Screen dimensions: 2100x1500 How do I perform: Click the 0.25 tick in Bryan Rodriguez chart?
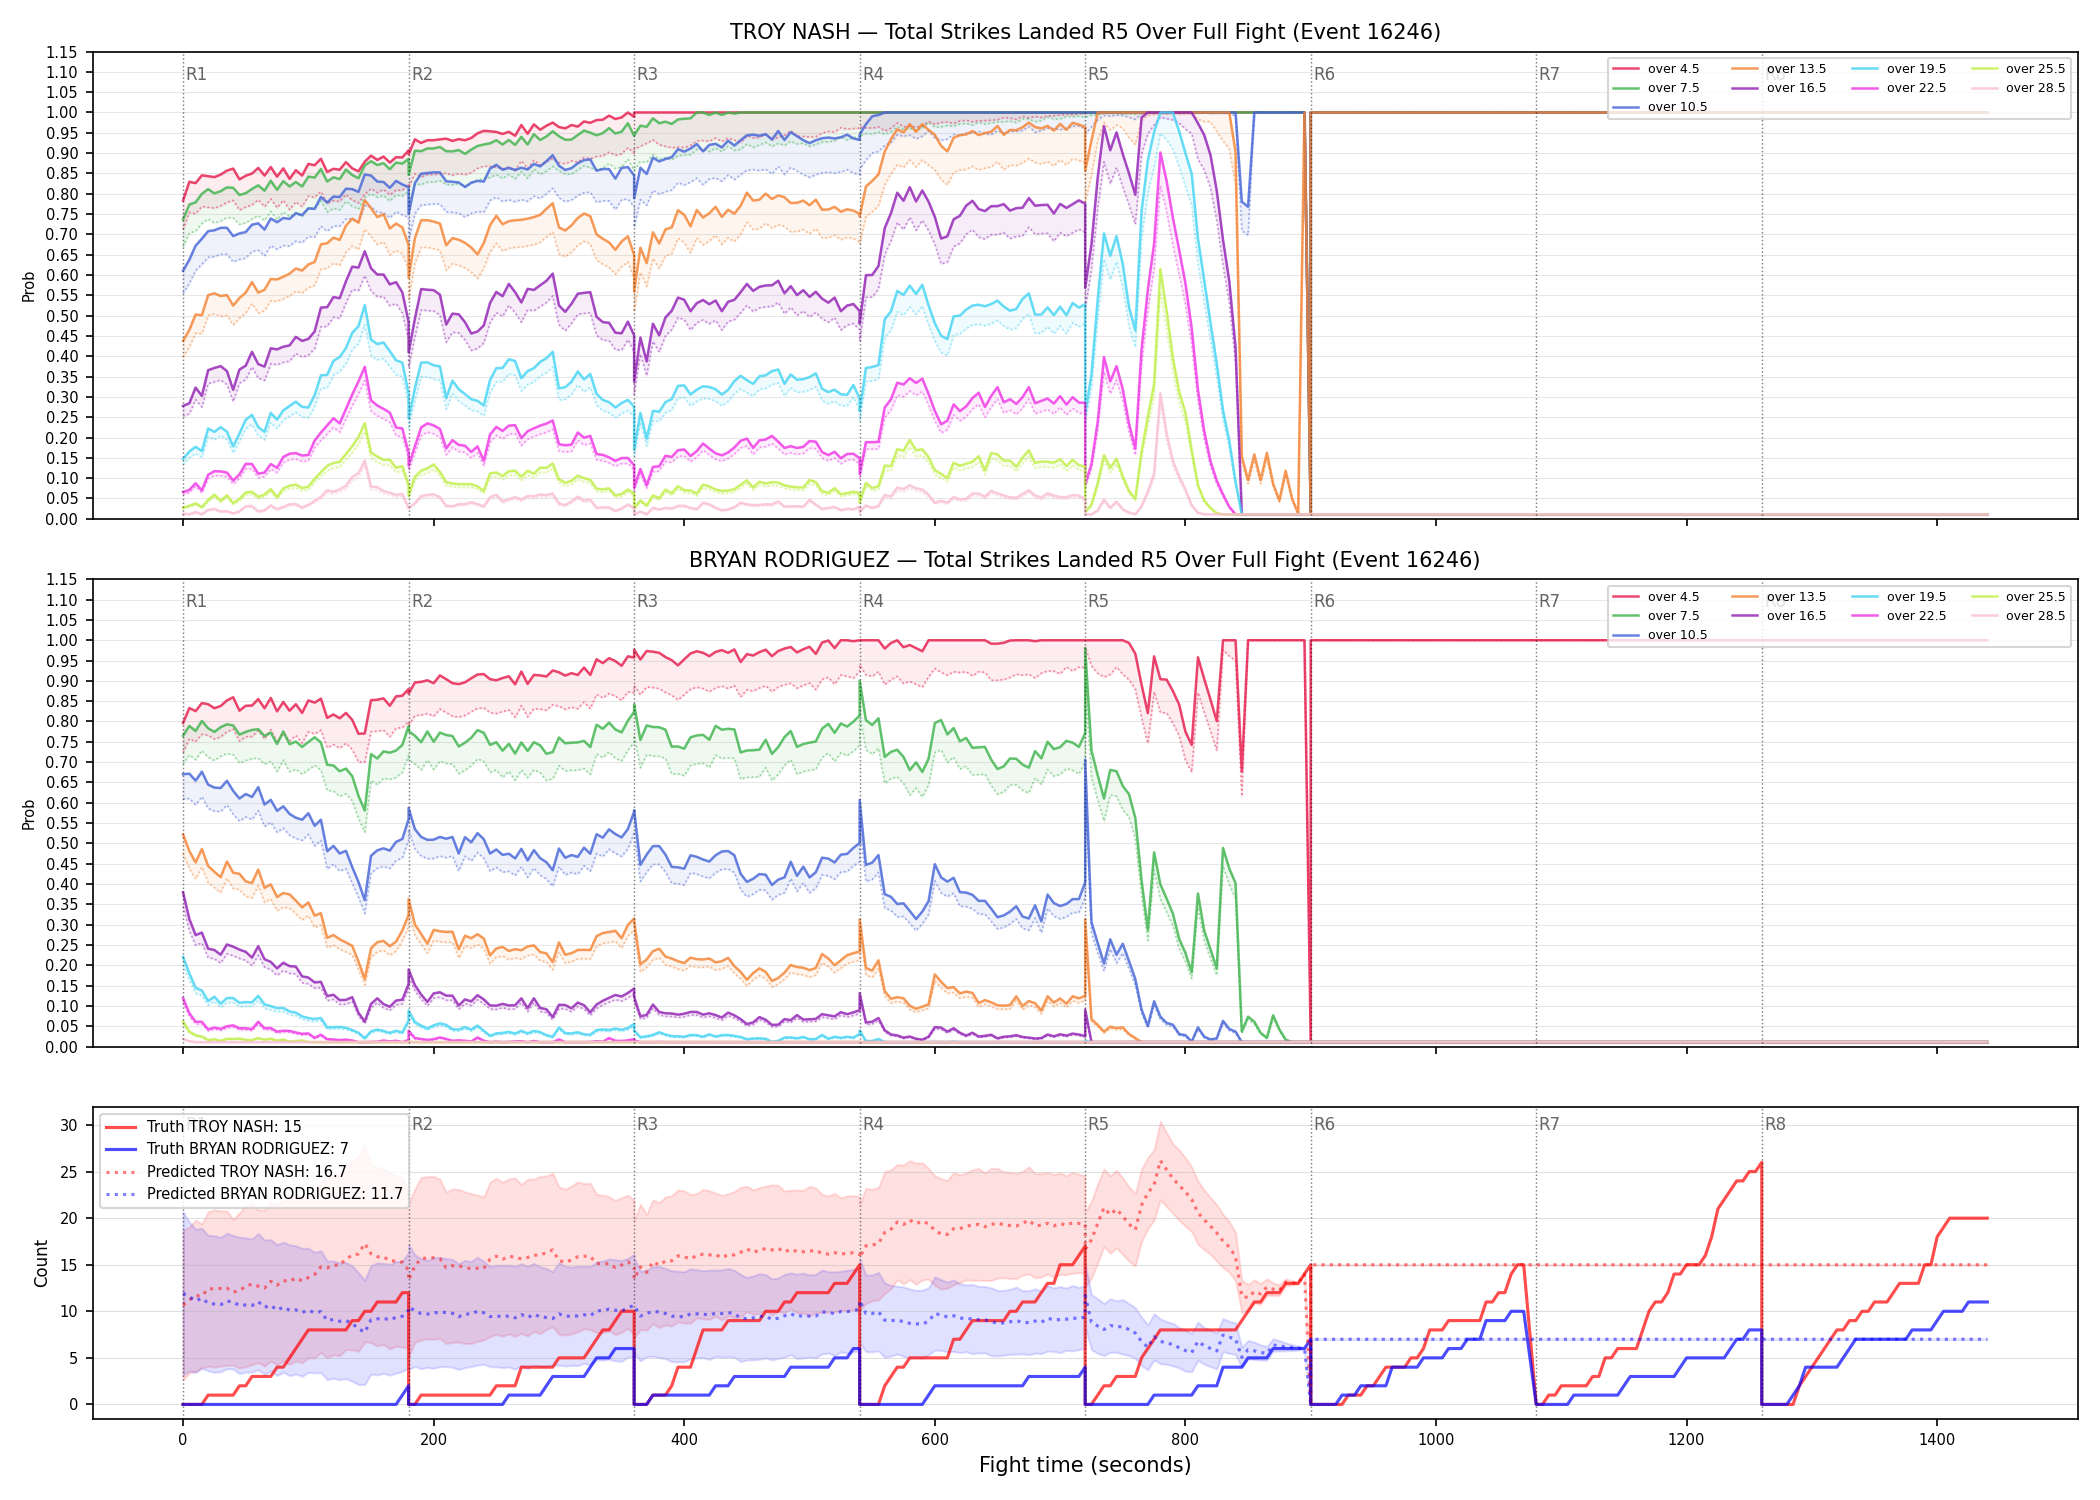[62, 945]
